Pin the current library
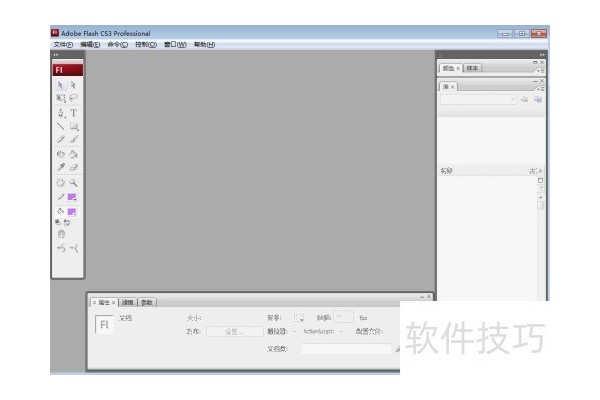 click(x=524, y=100)
